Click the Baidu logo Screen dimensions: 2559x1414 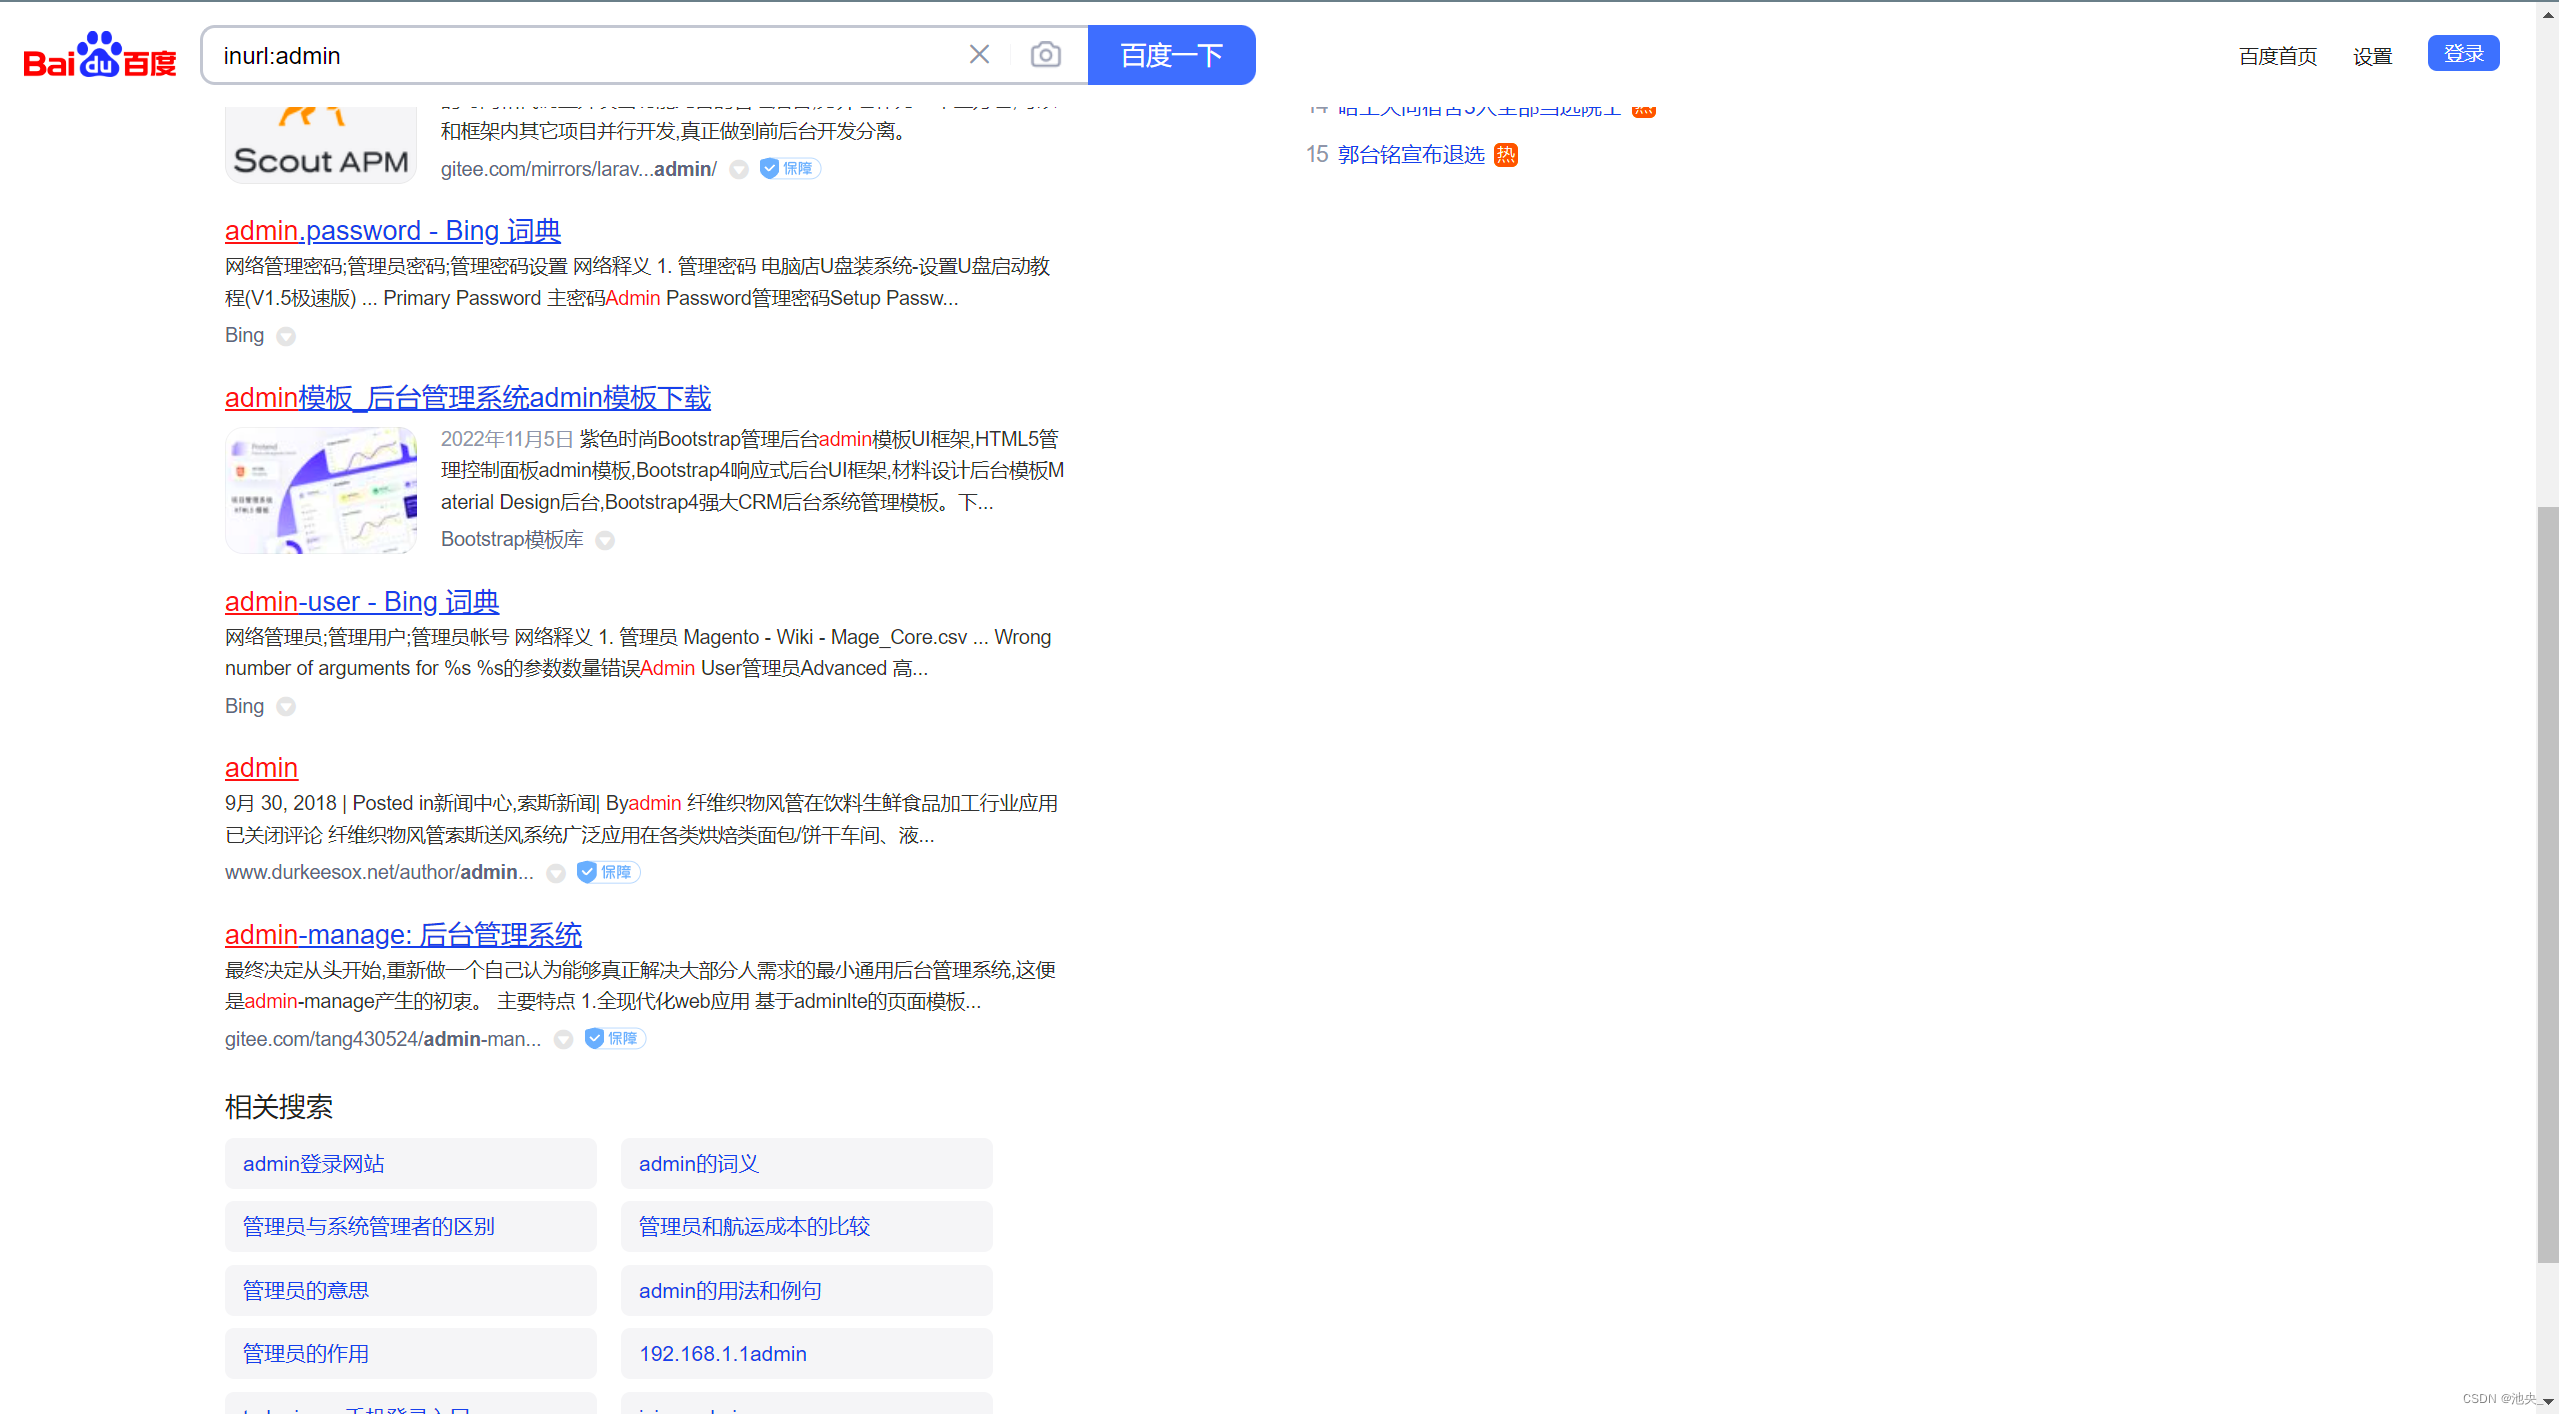[100, 55]
